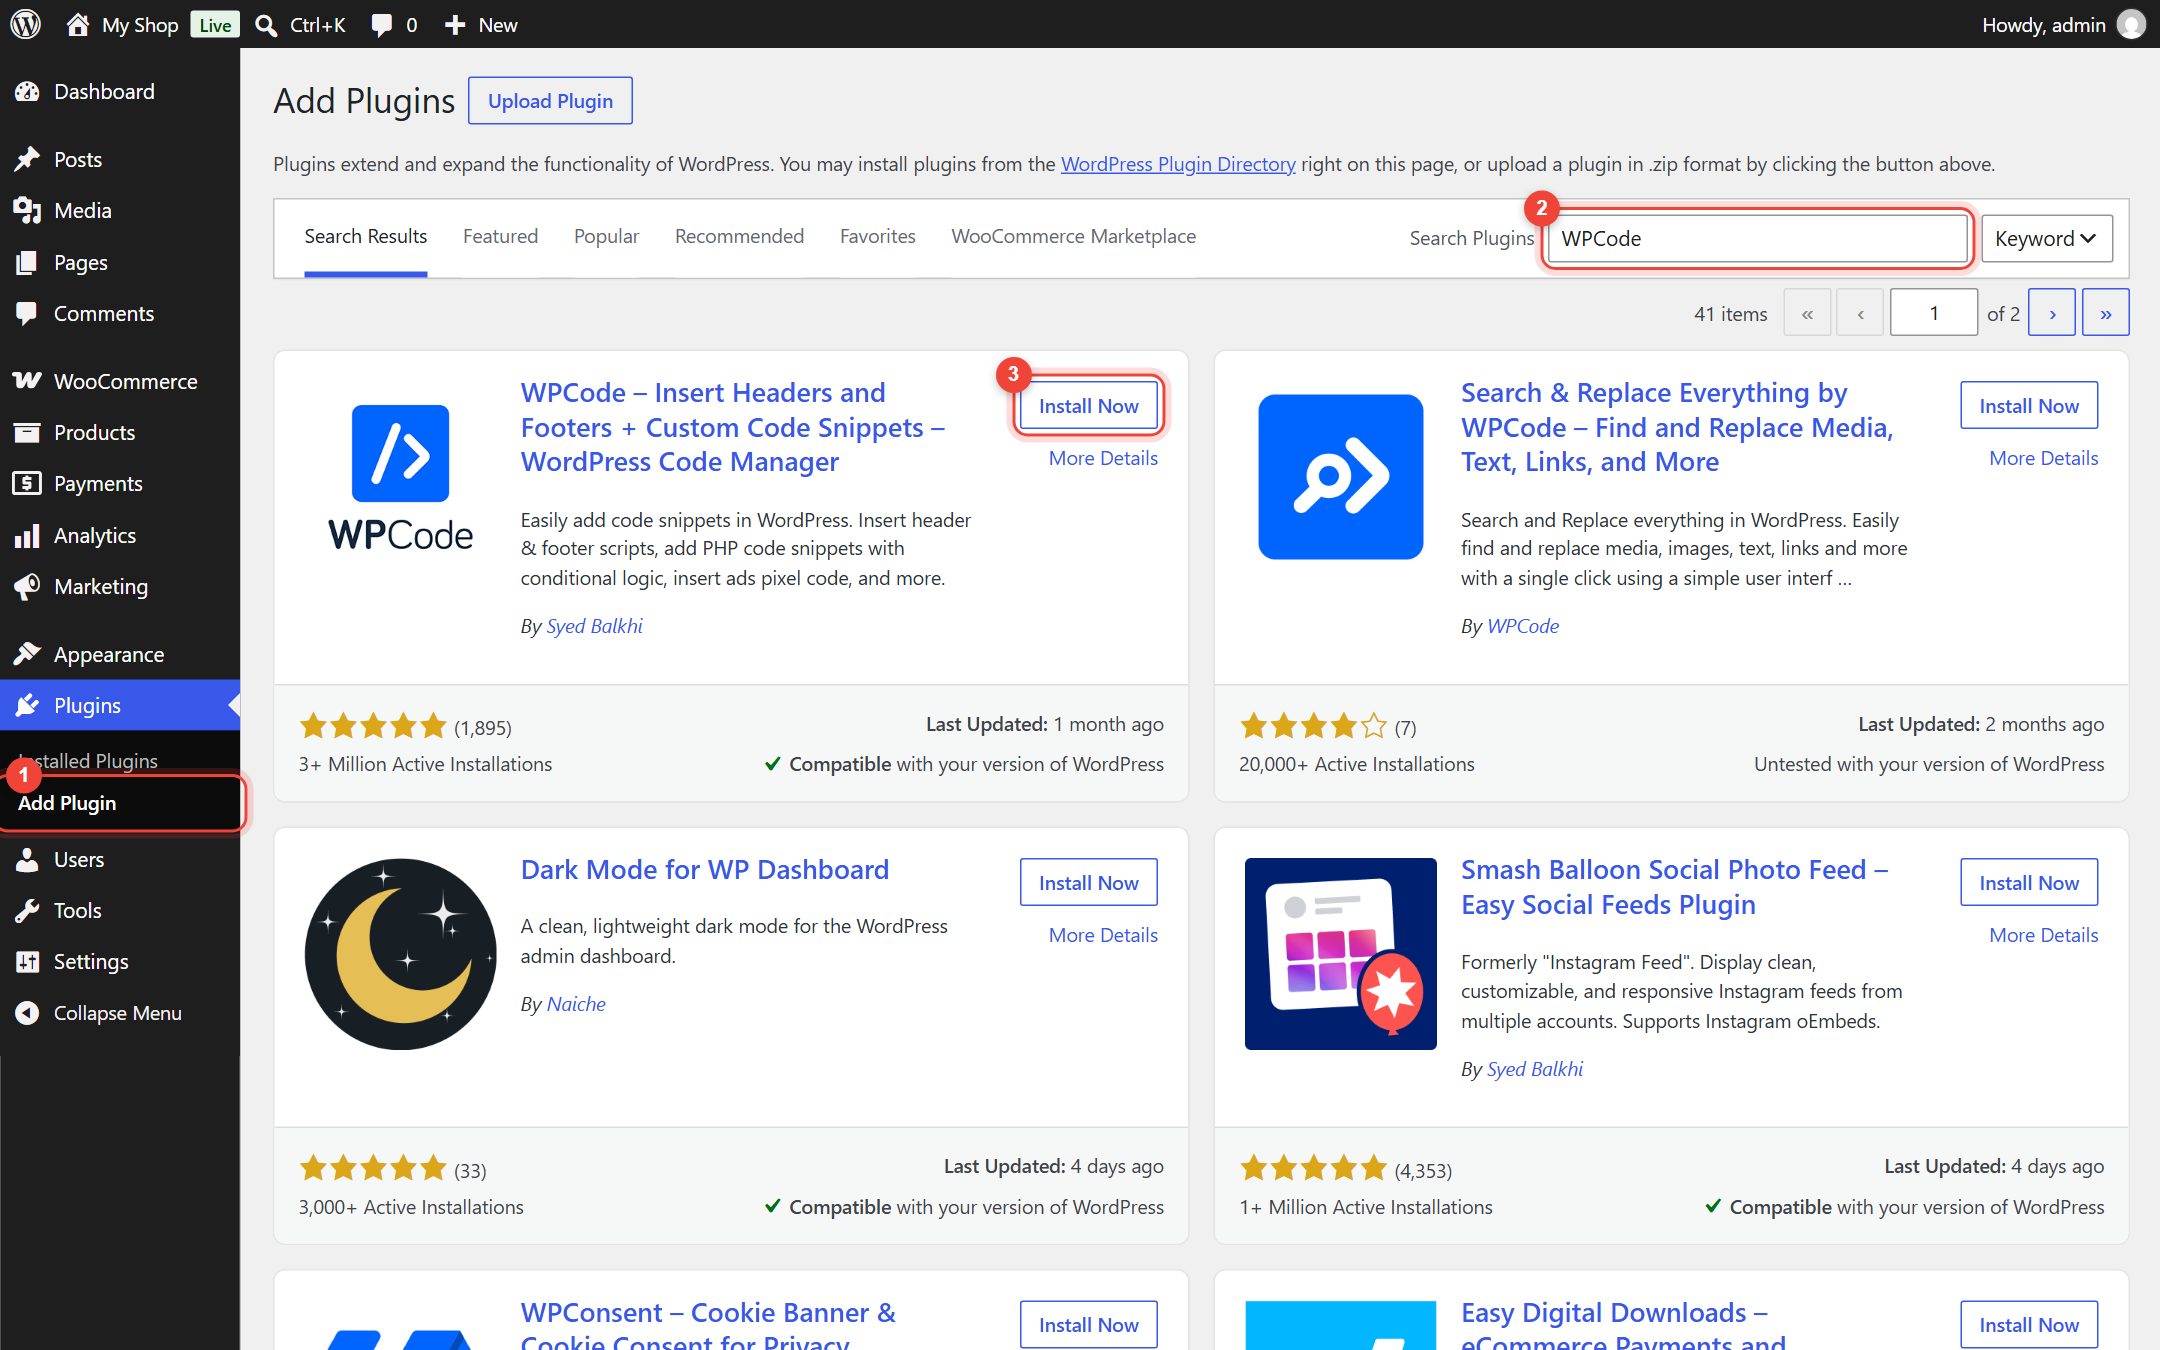Click the Tools wrench icon in sidebar
2160x1350 pixels.
tap(27, 910)
